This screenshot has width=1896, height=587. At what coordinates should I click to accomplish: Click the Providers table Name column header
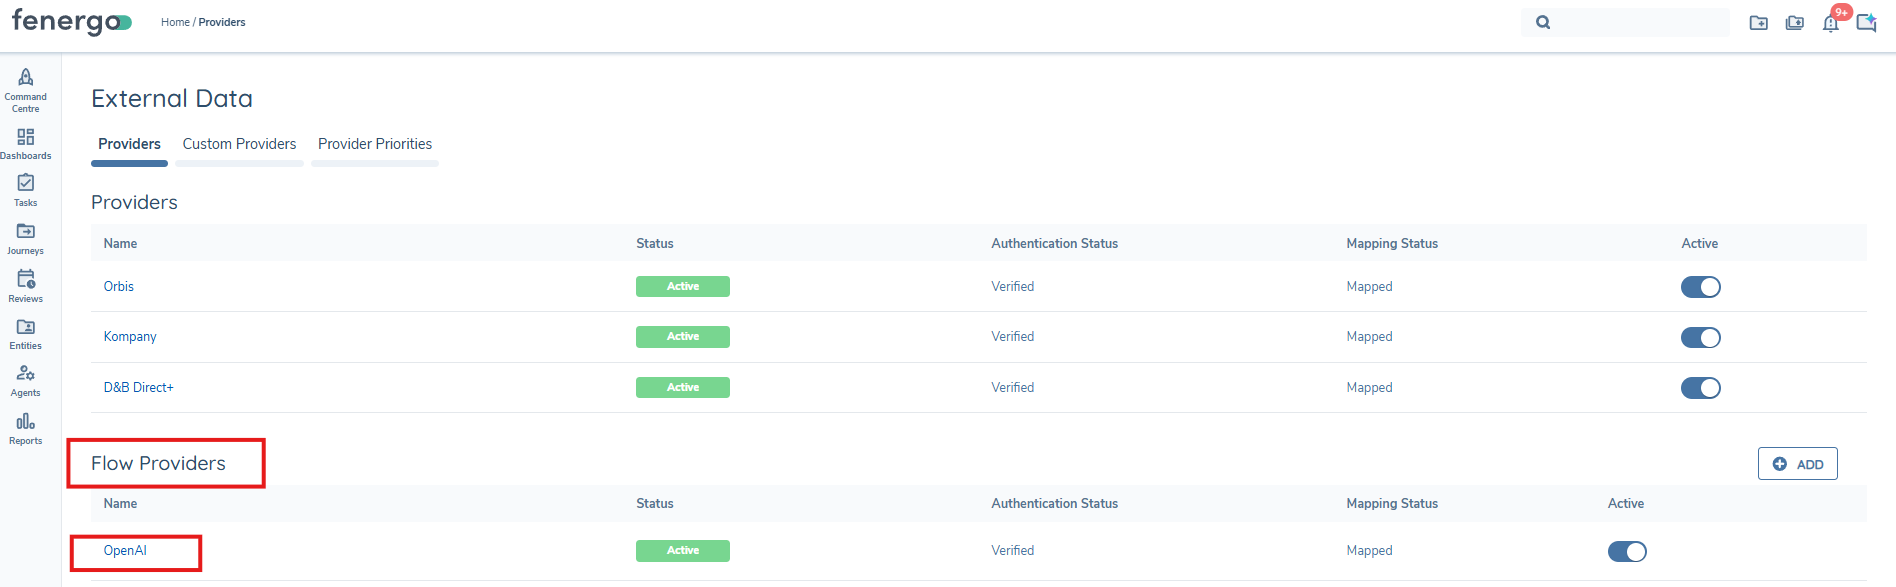pyautogui.click(x=120, y=243)
